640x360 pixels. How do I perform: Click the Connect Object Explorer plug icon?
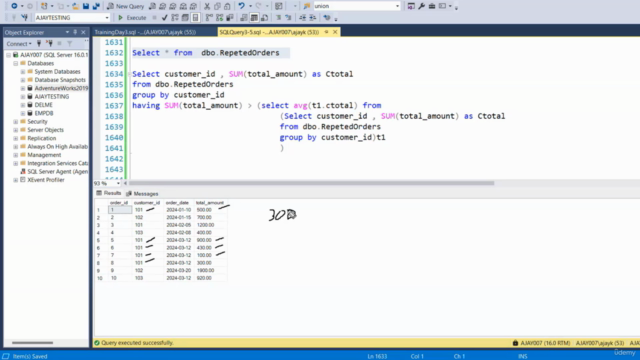tap(39, 44)
